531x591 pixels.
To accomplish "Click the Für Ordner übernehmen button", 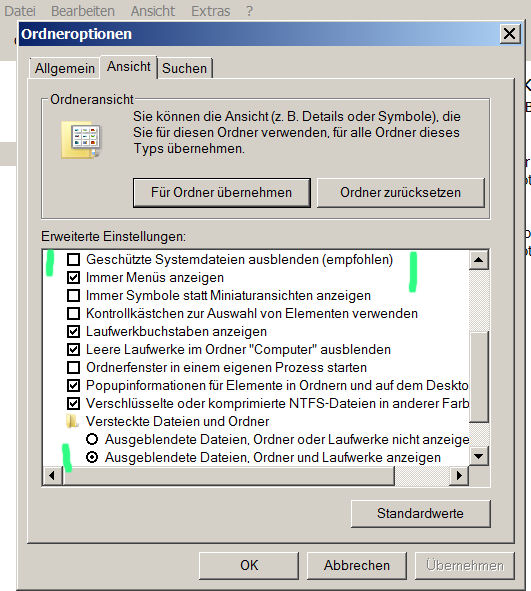I will pos(222,193).
